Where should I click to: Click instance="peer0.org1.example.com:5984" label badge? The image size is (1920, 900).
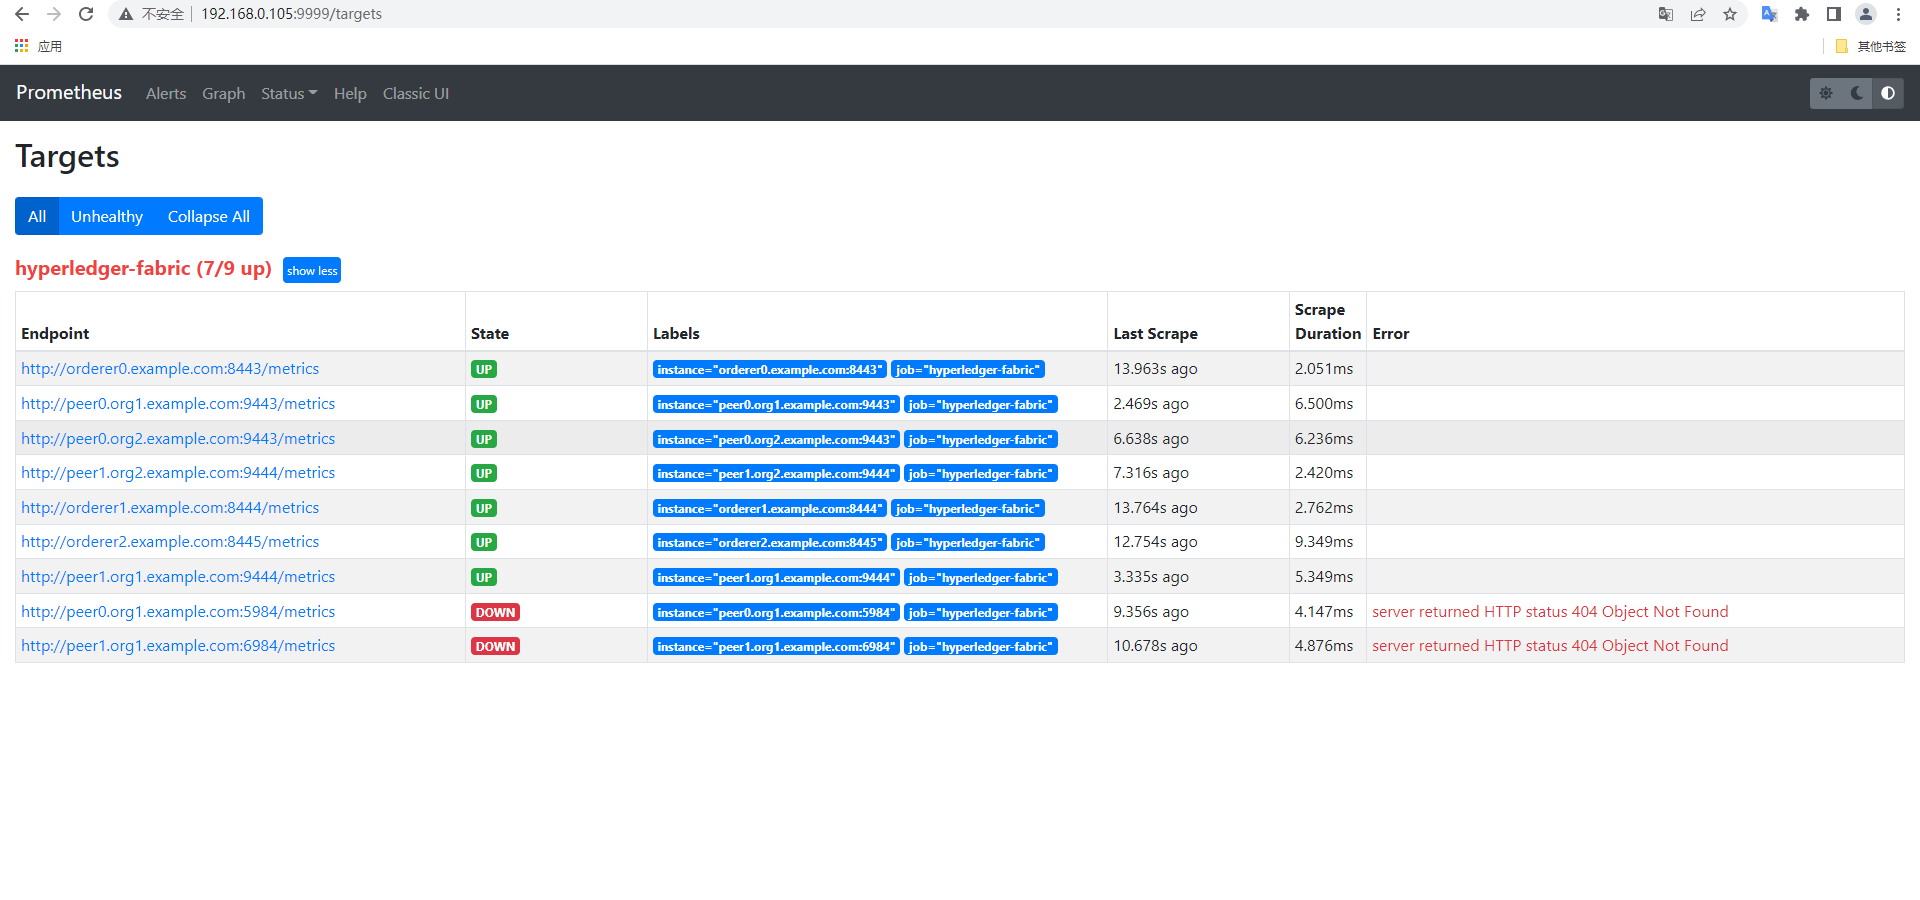pyautogui.click(x=776, y=612)
